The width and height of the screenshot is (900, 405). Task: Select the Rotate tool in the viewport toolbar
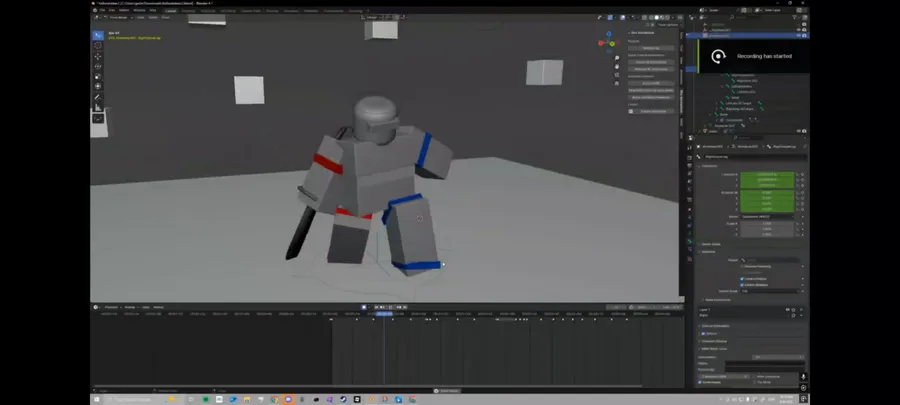pyautogui.click(x=98, y=67)
